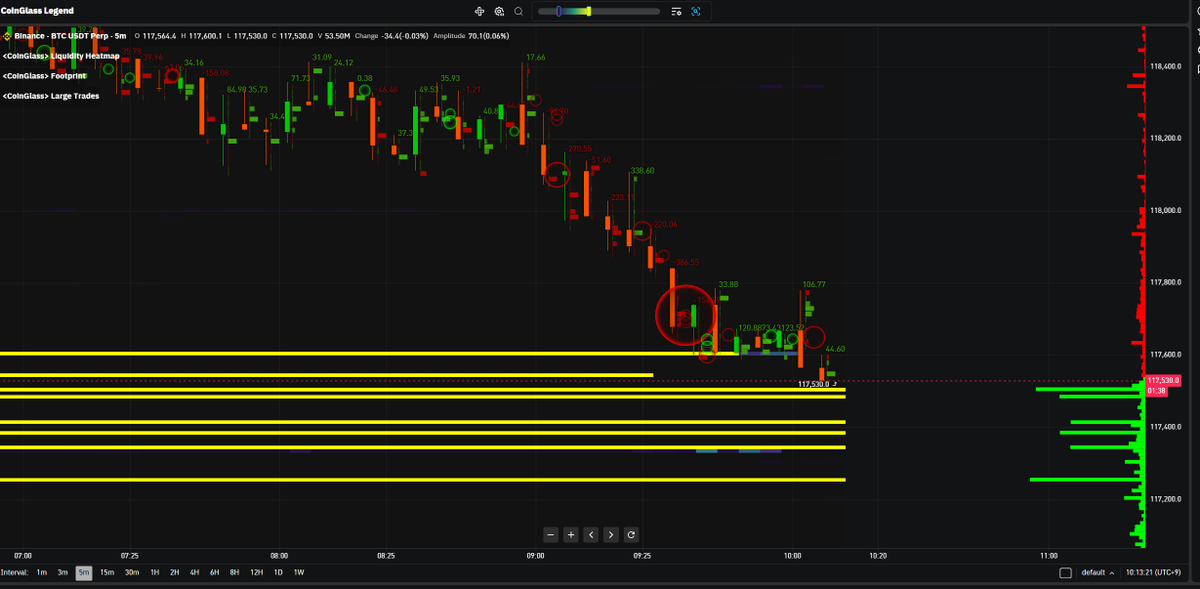The height and width of the screenshot is (589, 1200).
Task: Switch interval to 4H
Action: click(x=194, y=572)
